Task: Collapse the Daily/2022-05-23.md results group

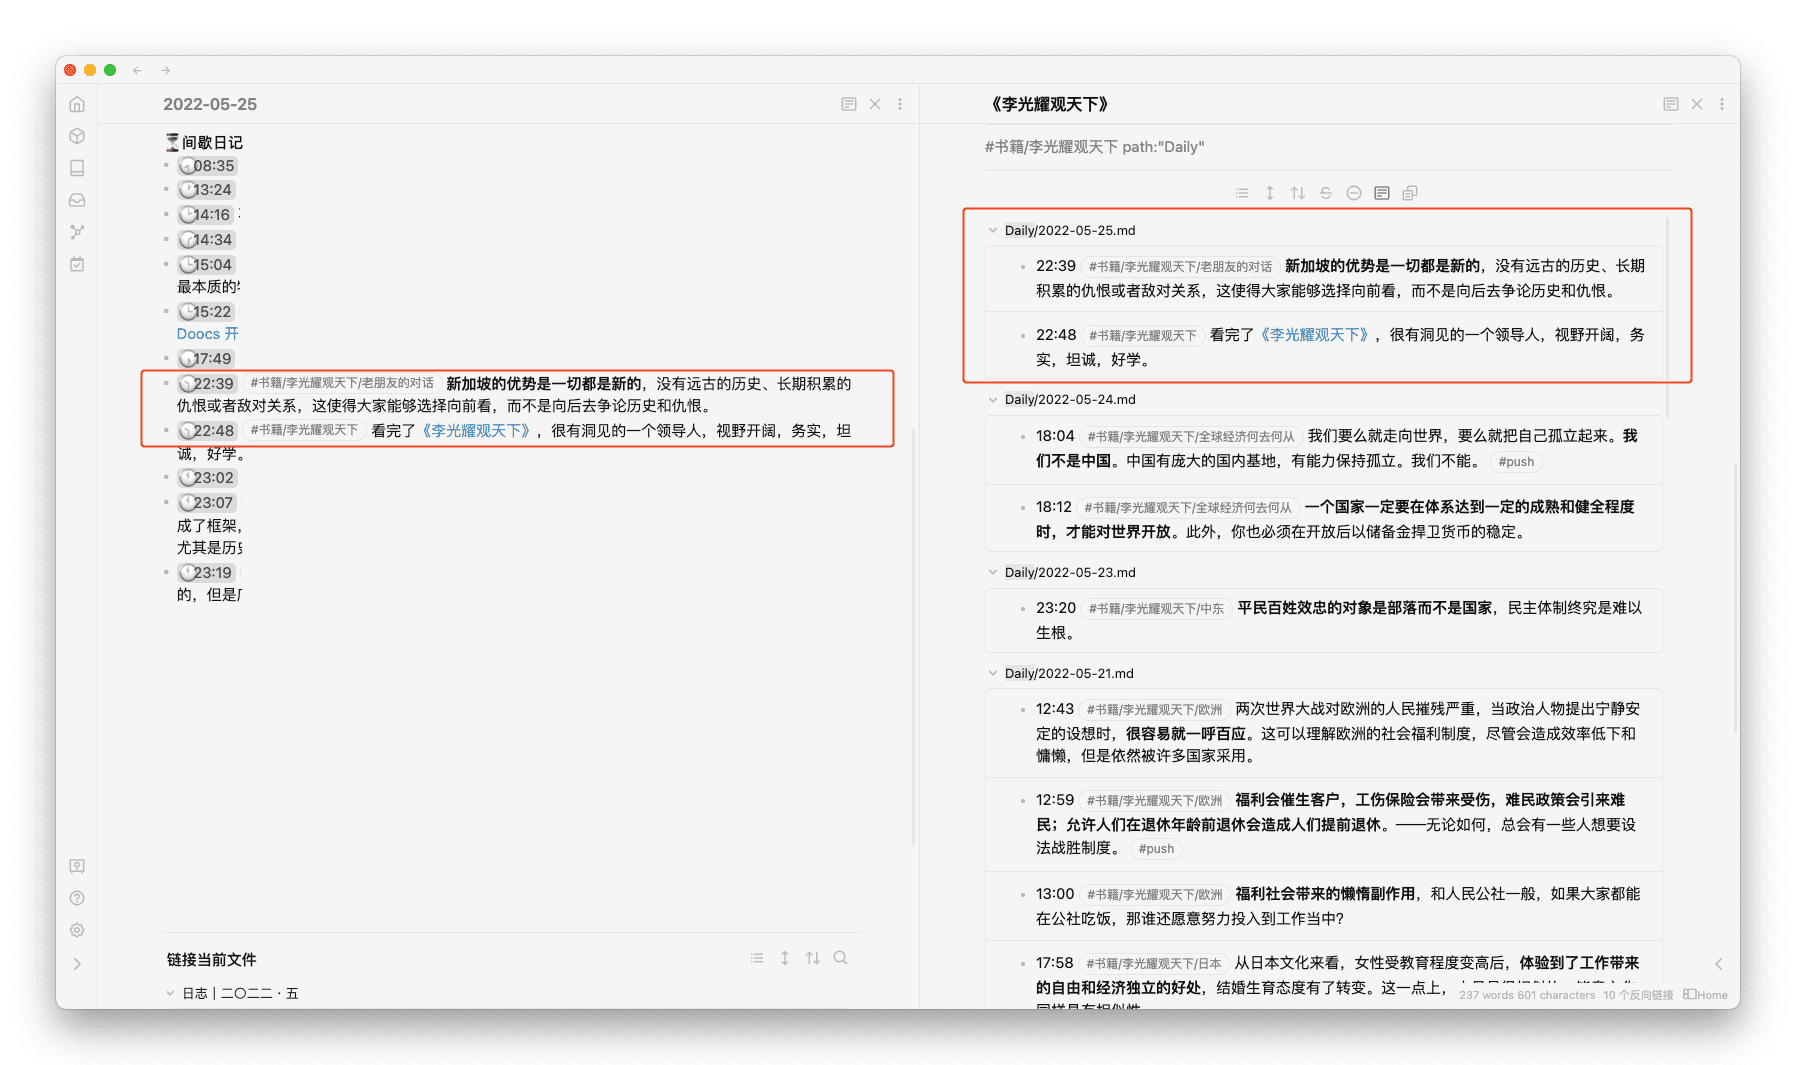Action: 993,572
